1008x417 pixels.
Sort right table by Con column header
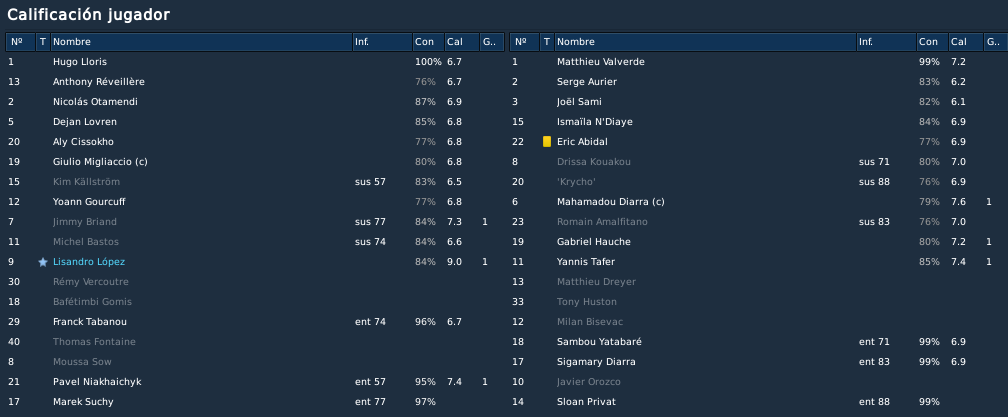click(932, 42)
